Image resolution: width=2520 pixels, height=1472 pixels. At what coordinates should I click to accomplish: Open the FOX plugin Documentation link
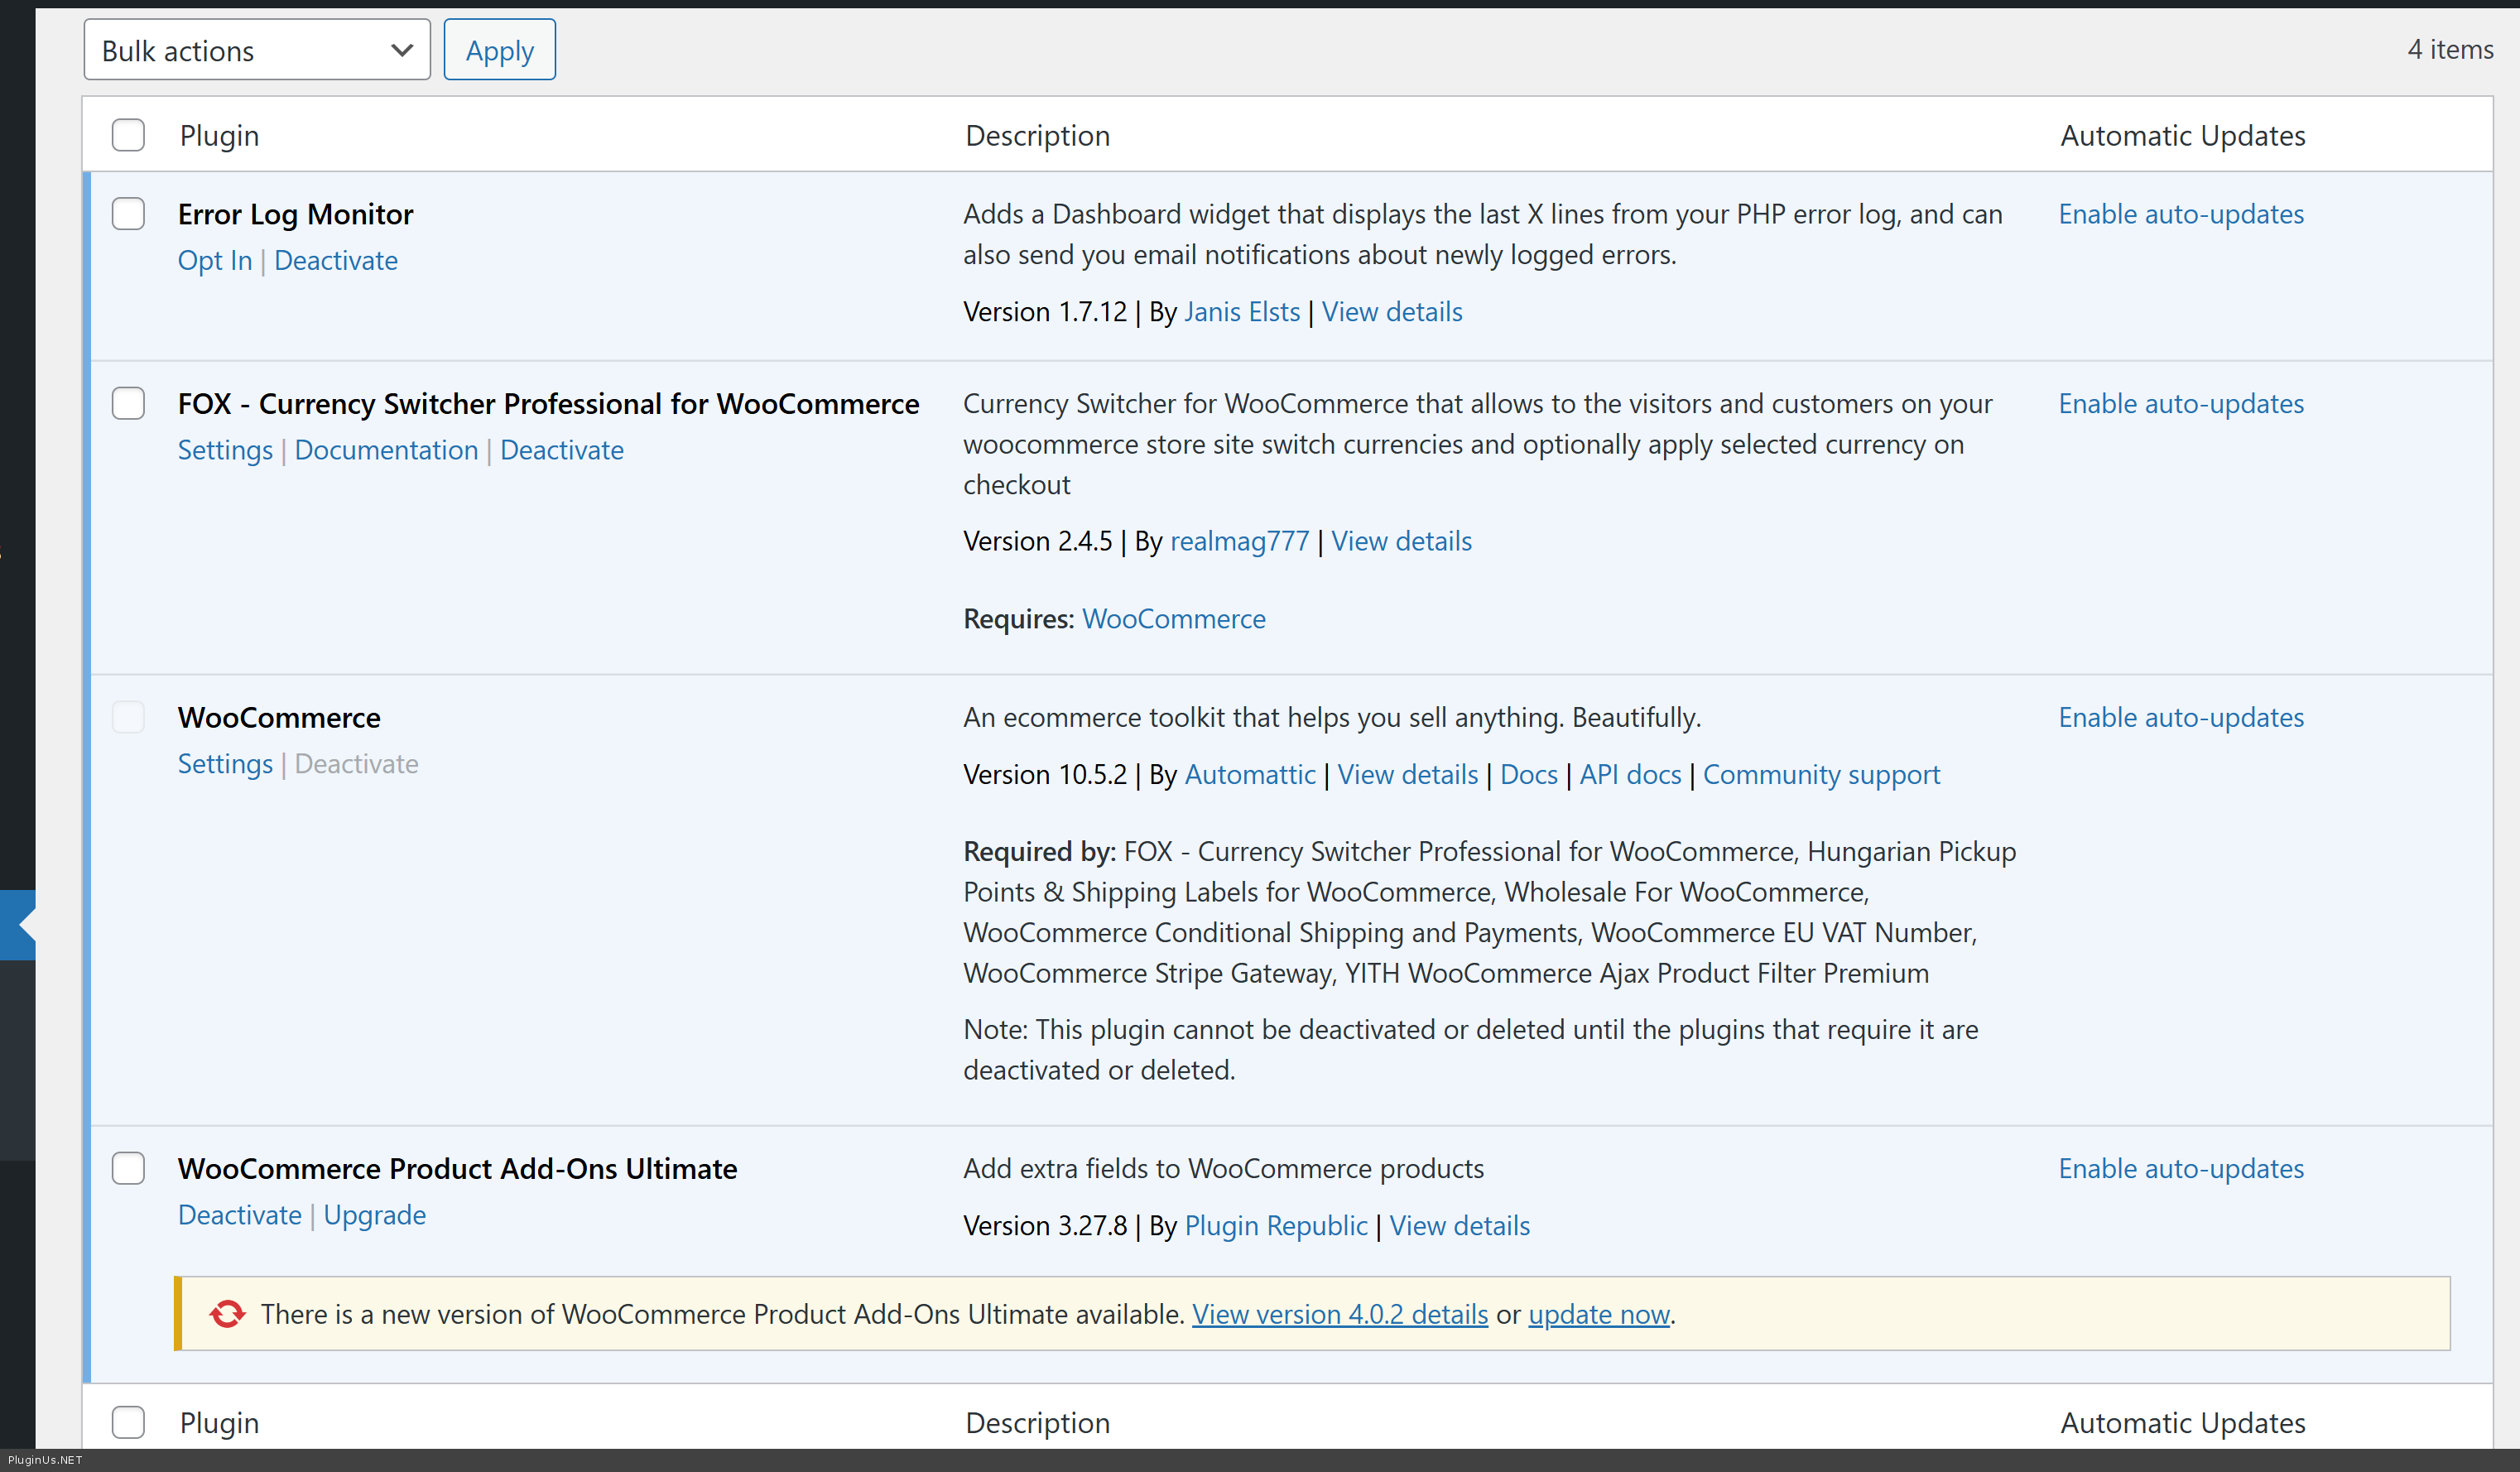tap(386, 451)
